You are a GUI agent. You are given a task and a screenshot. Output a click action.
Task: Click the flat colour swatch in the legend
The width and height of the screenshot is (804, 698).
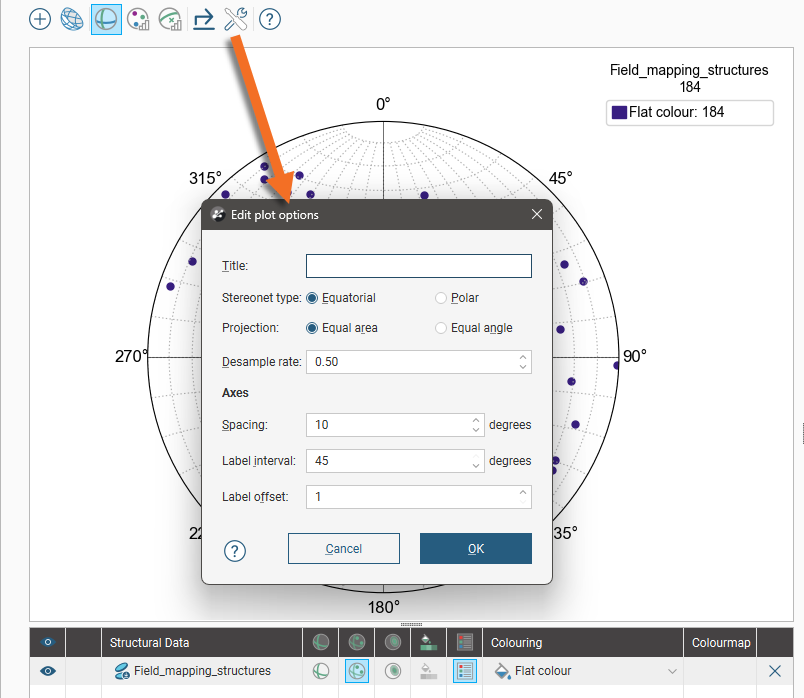[619, 113]
